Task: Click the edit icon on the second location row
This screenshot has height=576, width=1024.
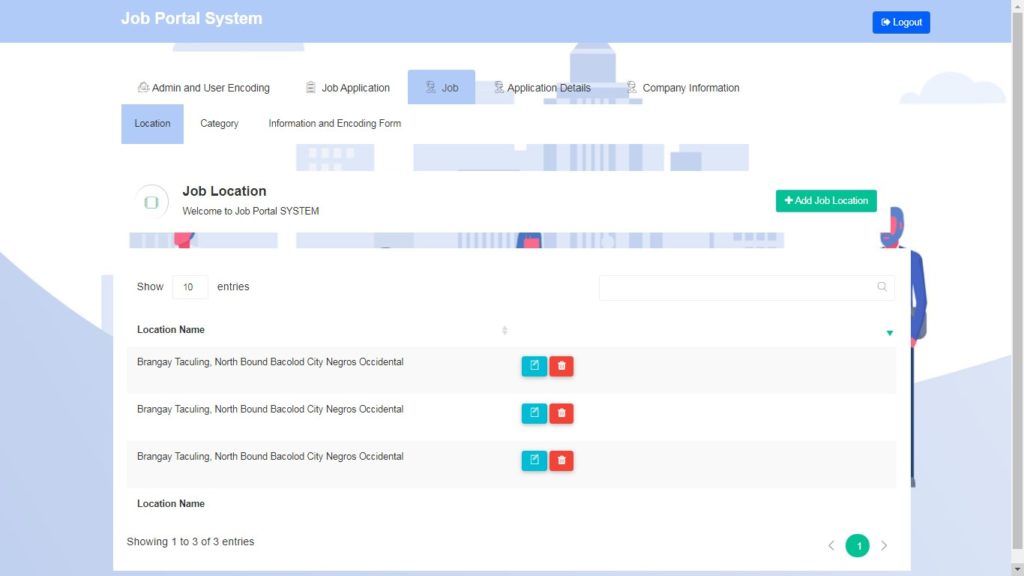Action: point(534,412)
